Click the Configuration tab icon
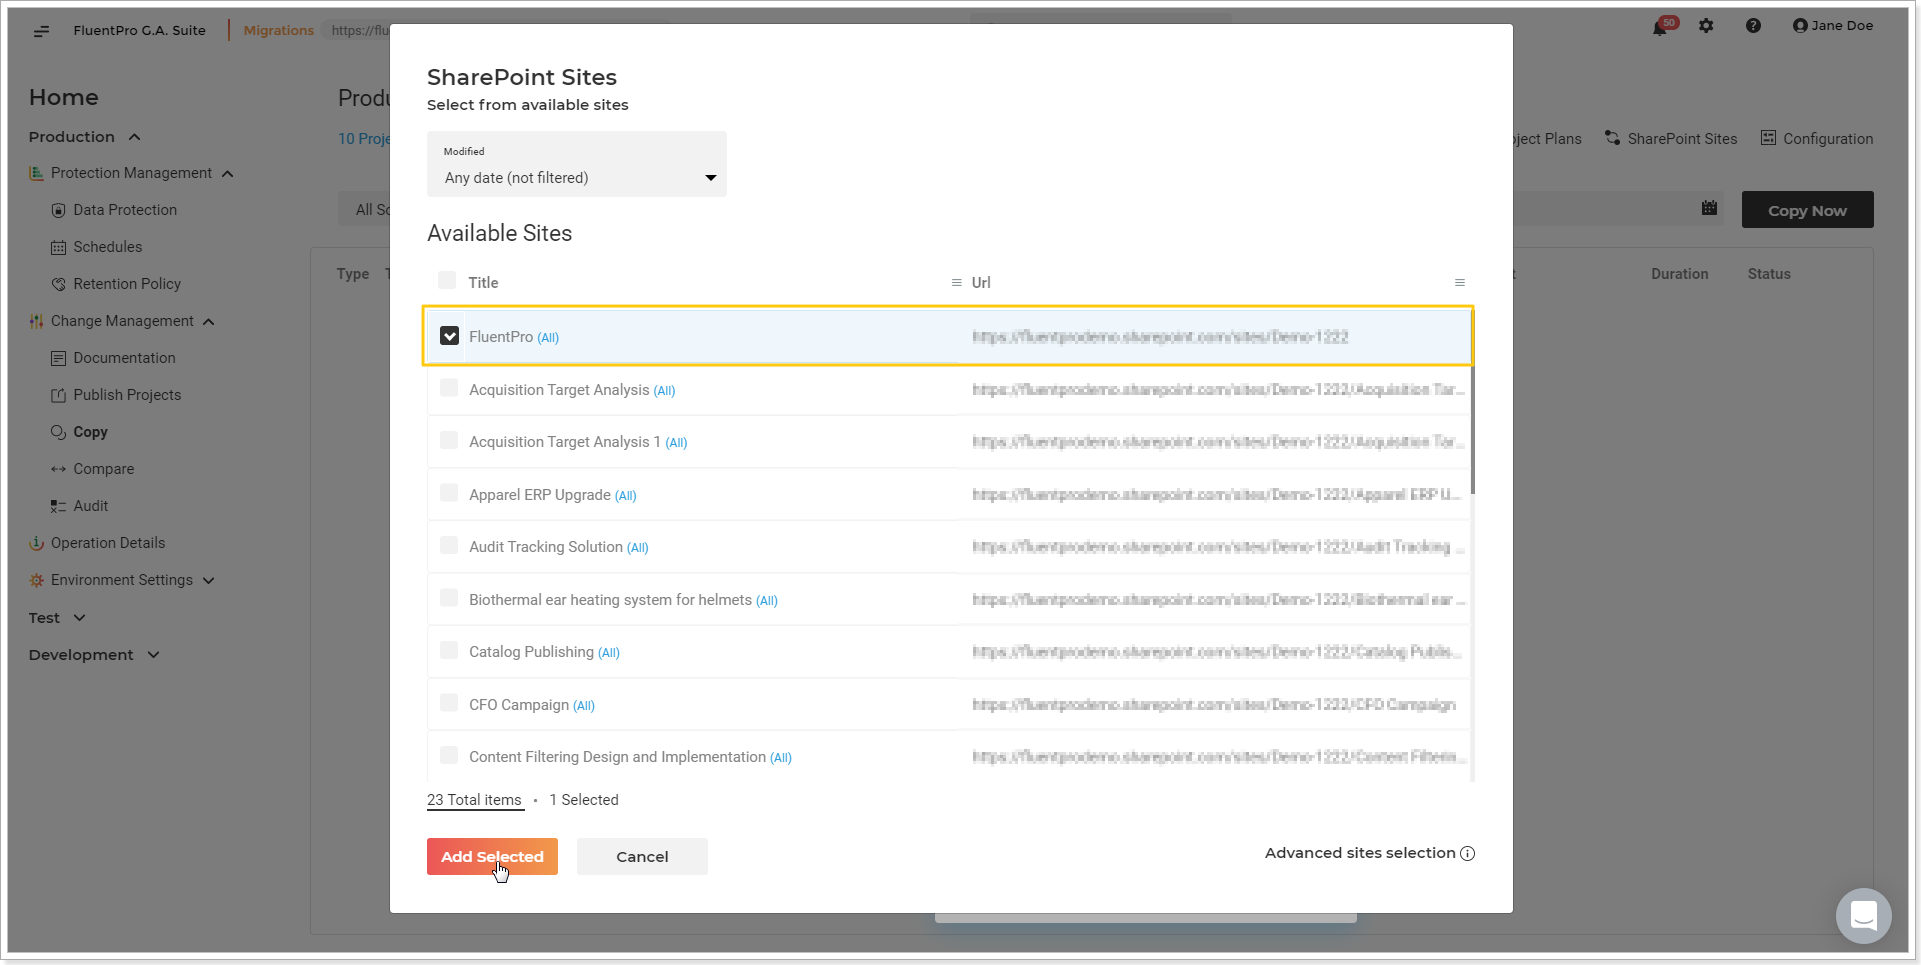Viewport: 1921px width, 965px height. click(1769, 138)
